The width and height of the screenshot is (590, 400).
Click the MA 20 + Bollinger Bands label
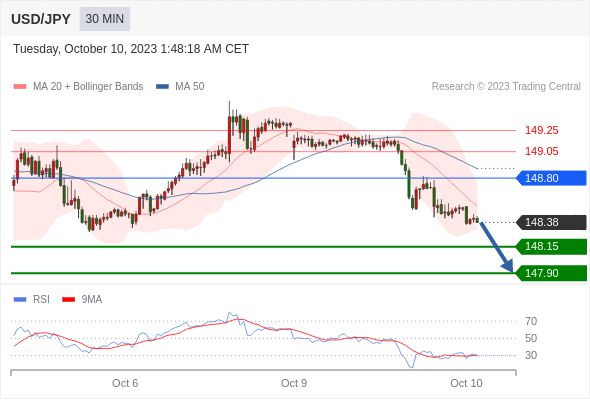pyautogui.click(x=88, y=87)
